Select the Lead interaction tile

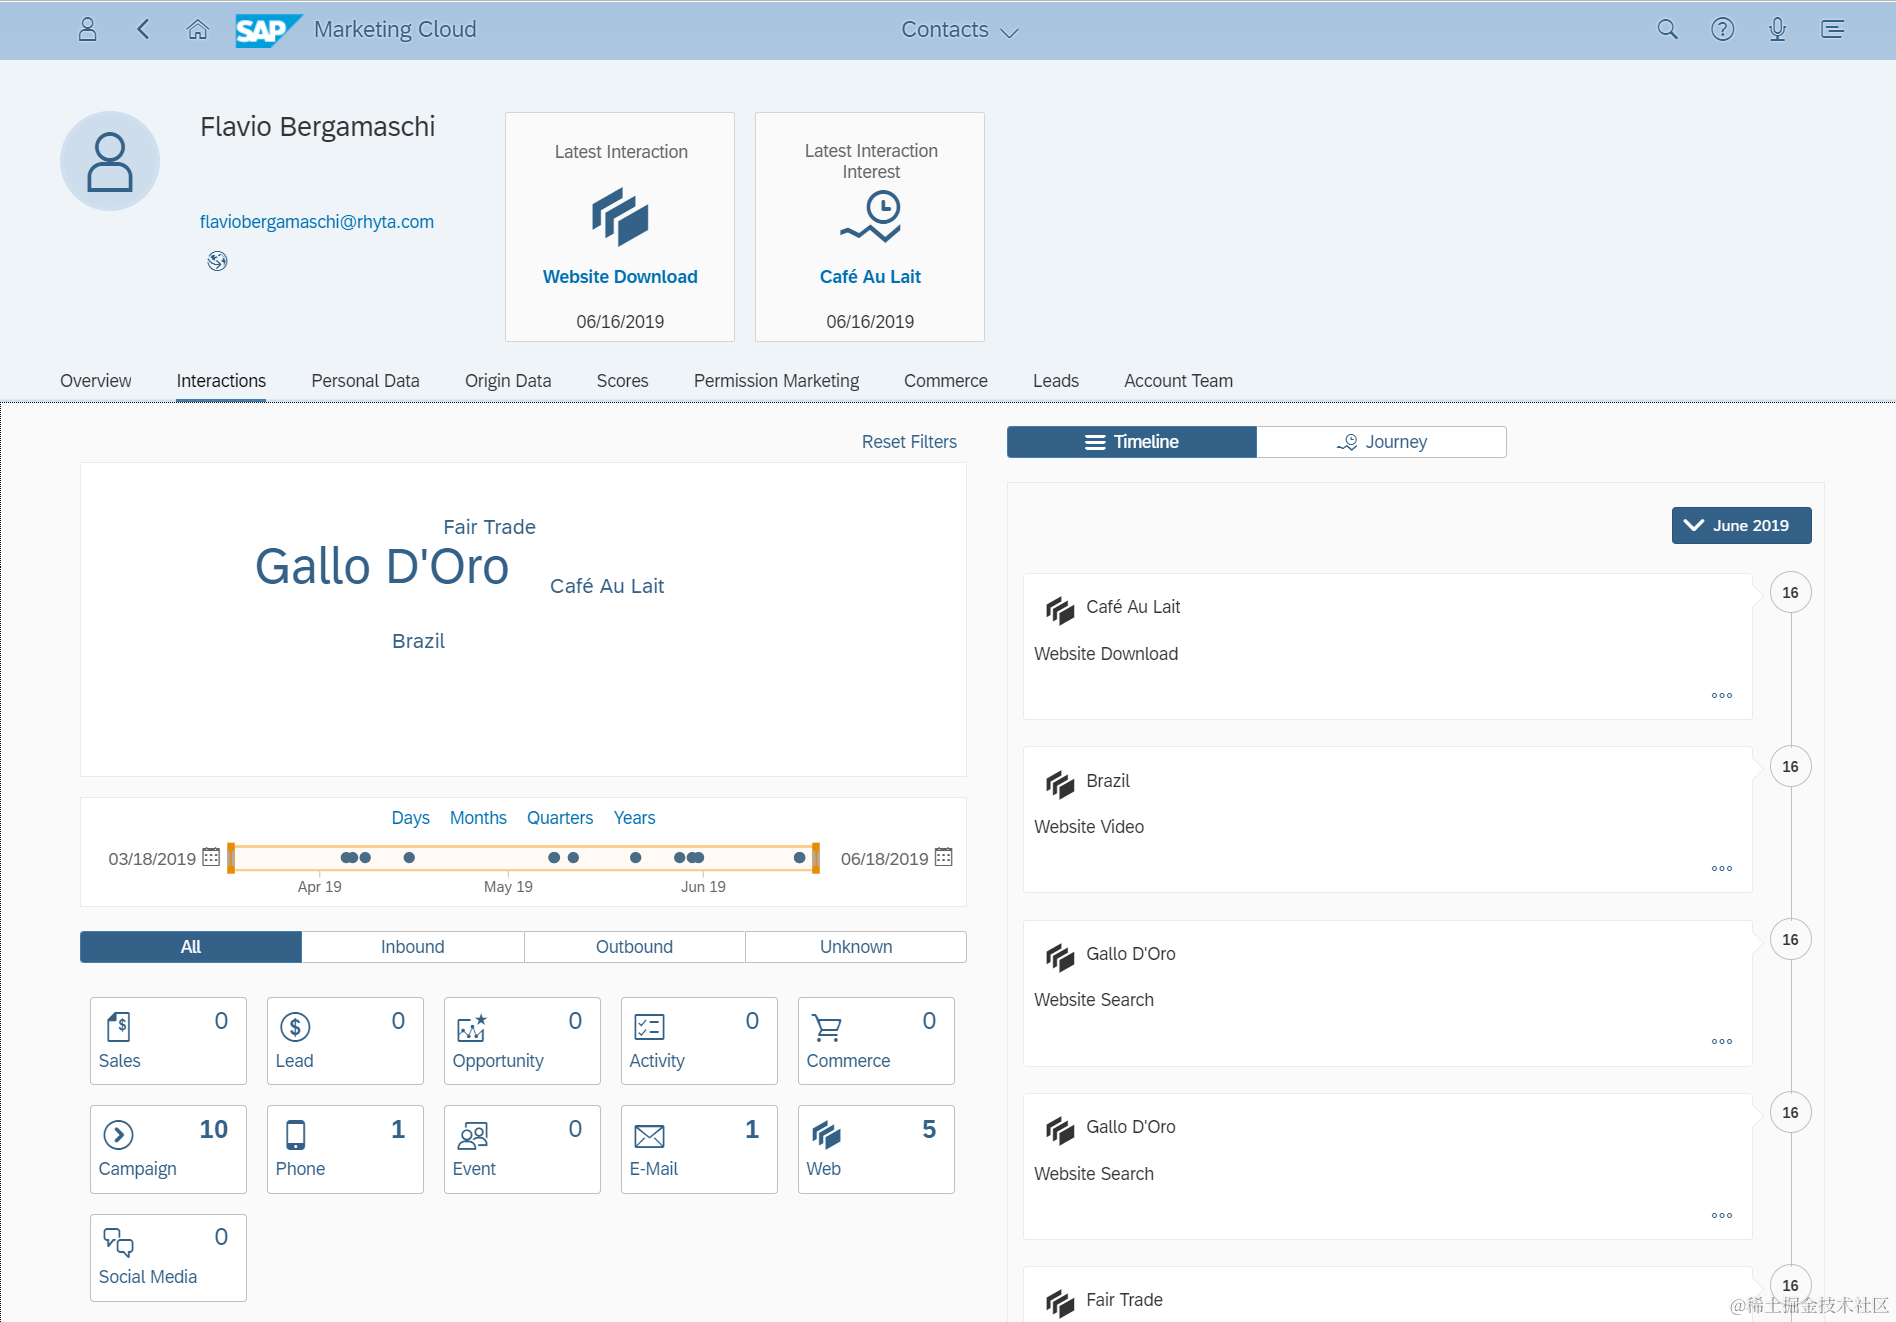click(x=345, y=1041)
